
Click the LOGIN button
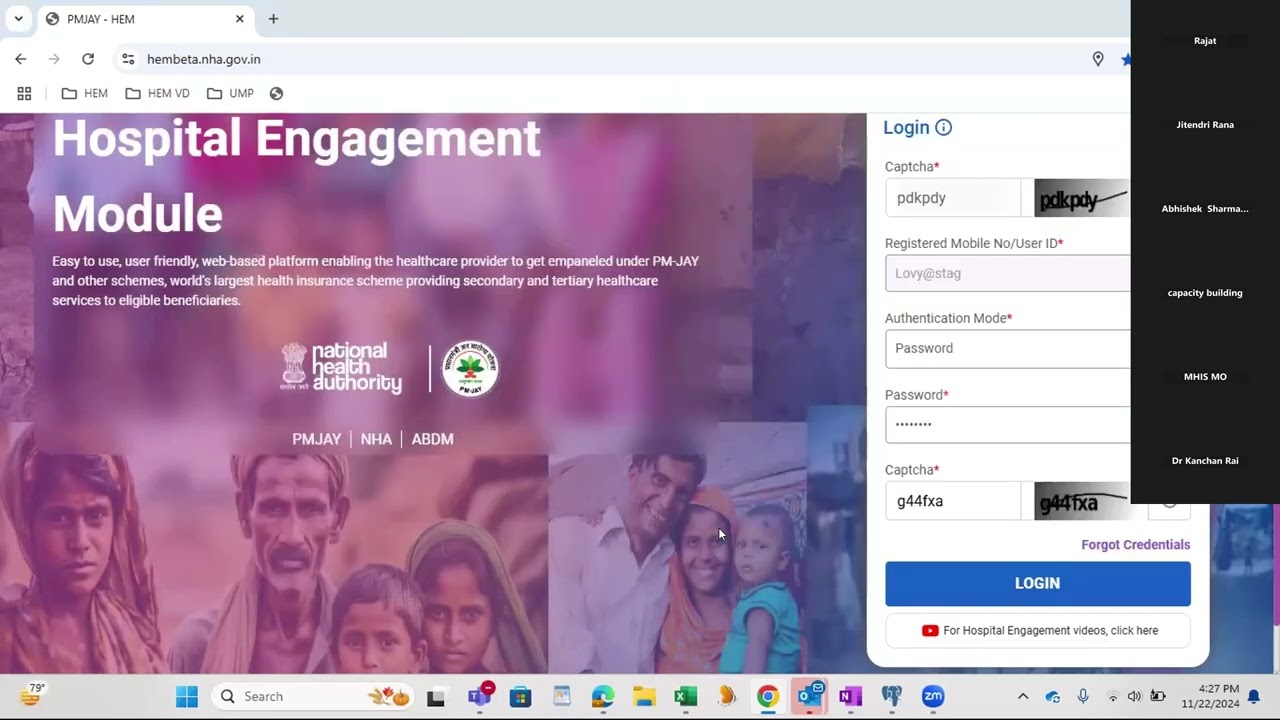point(1037,583)
